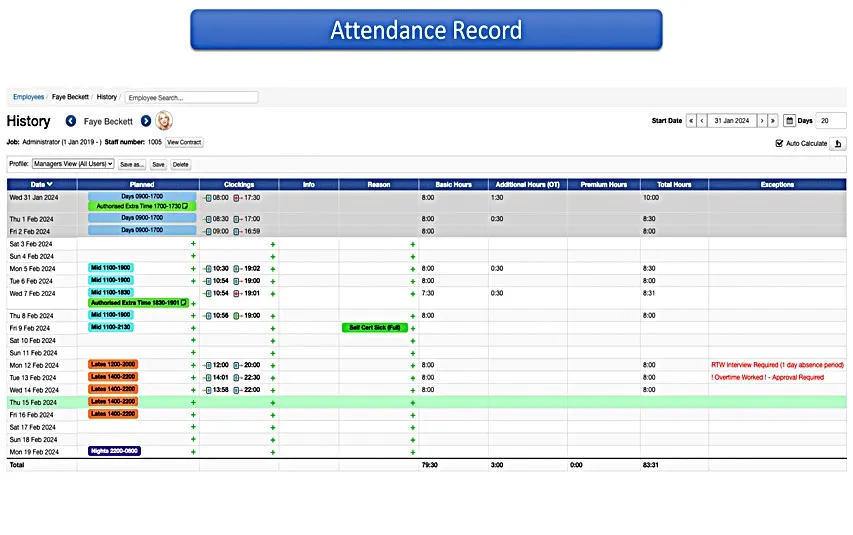Add planned plus on Thu 8 Feb 2024 row
This screenshot has height=535, width=853.
click(x=193, y=316)
